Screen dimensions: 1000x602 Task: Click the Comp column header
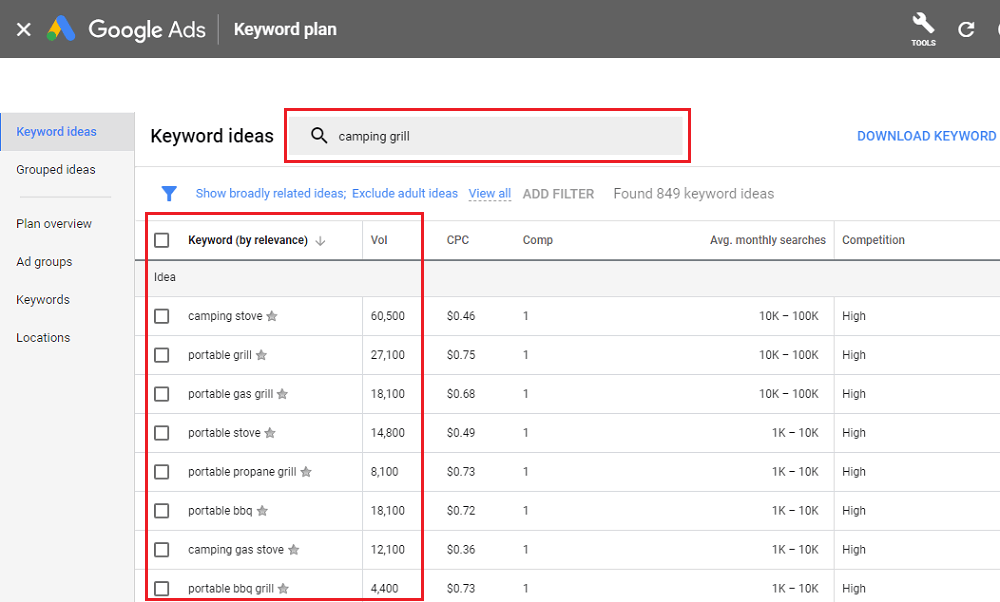538,240
